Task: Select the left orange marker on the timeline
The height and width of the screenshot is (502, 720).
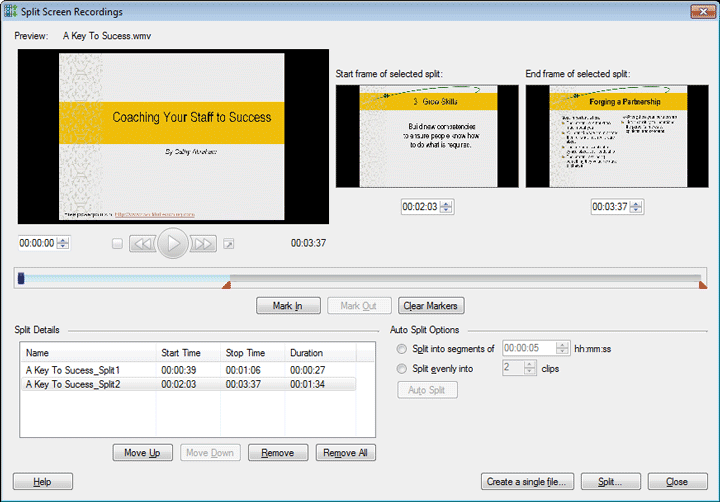Action: (x=226, y=286)
